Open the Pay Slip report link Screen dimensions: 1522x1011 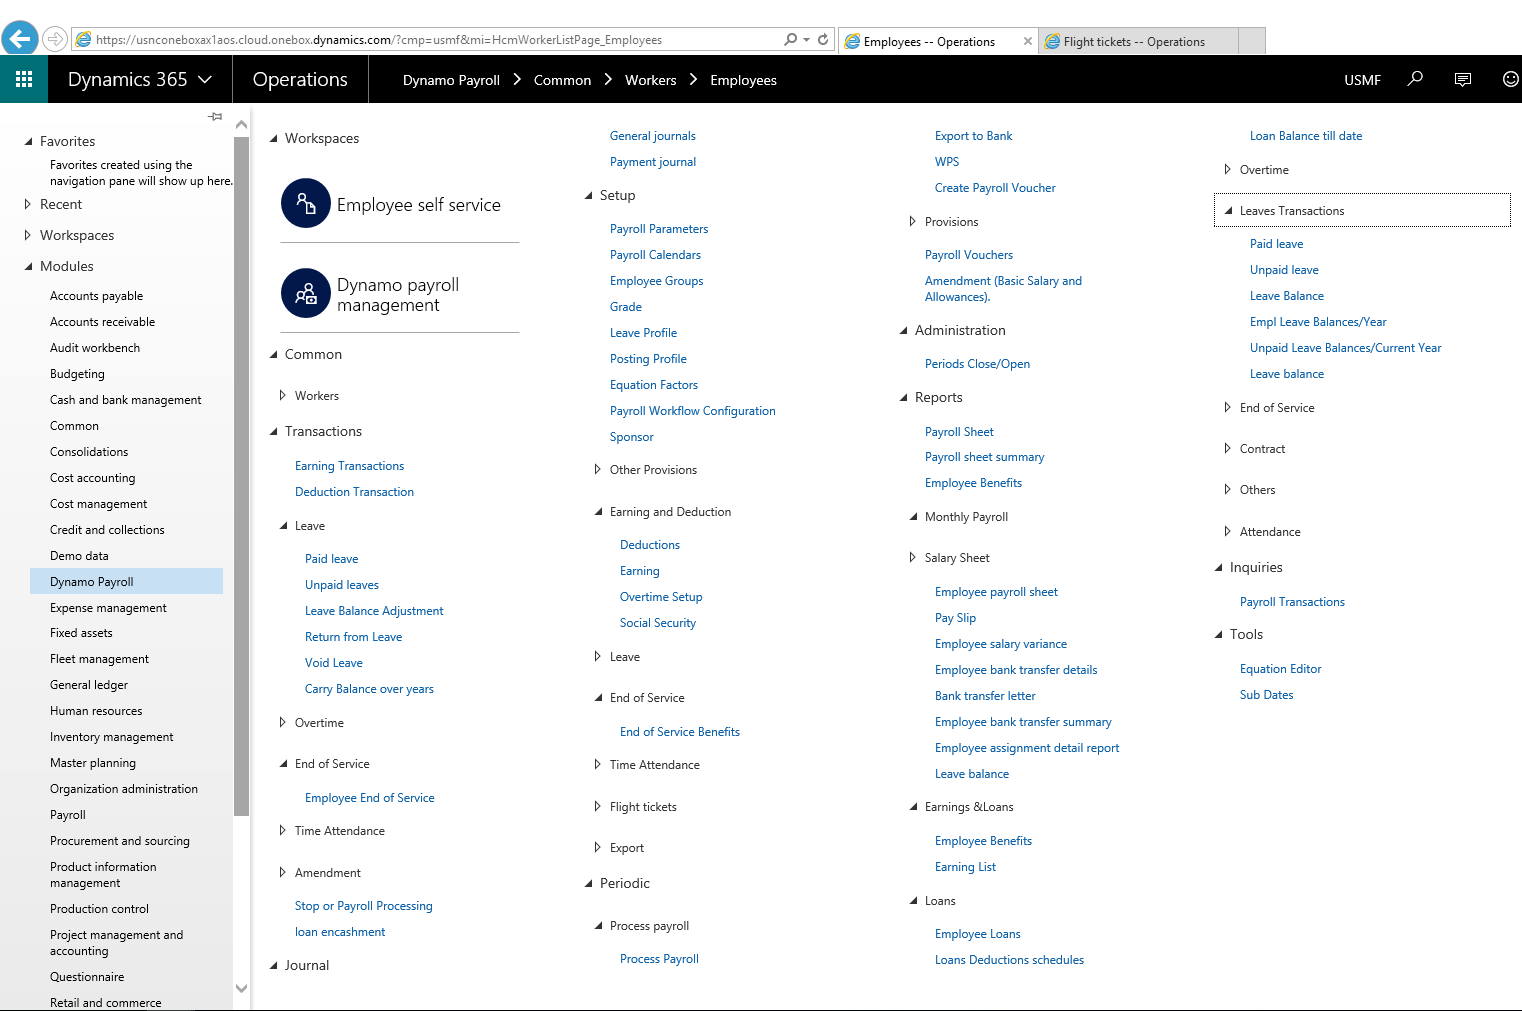(x=955, y=618)
